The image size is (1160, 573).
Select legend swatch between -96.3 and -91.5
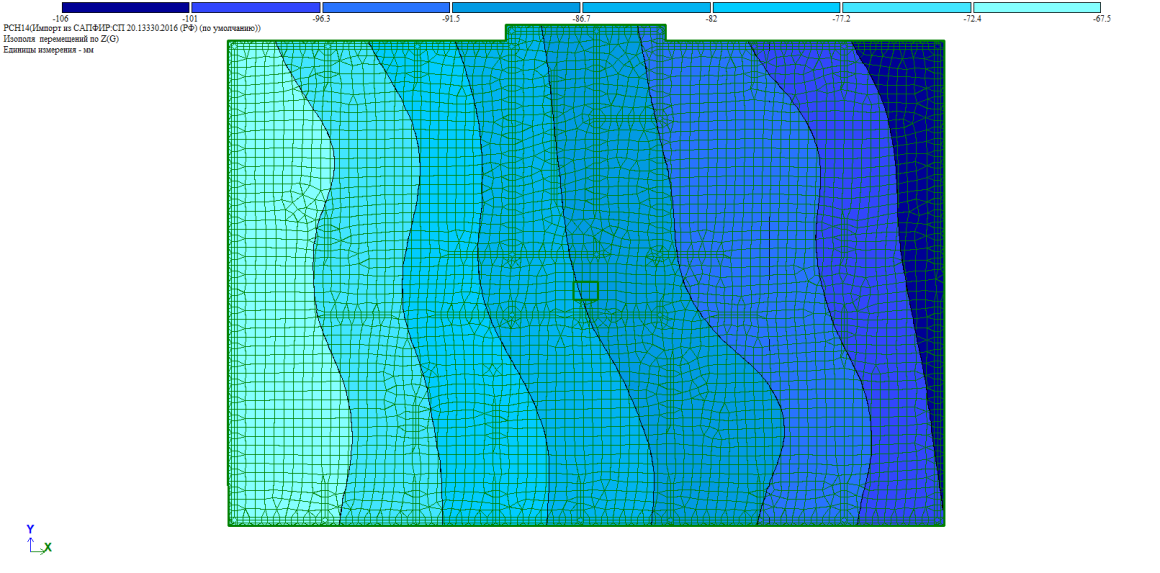pyautogui.click(x=386, y=7)
